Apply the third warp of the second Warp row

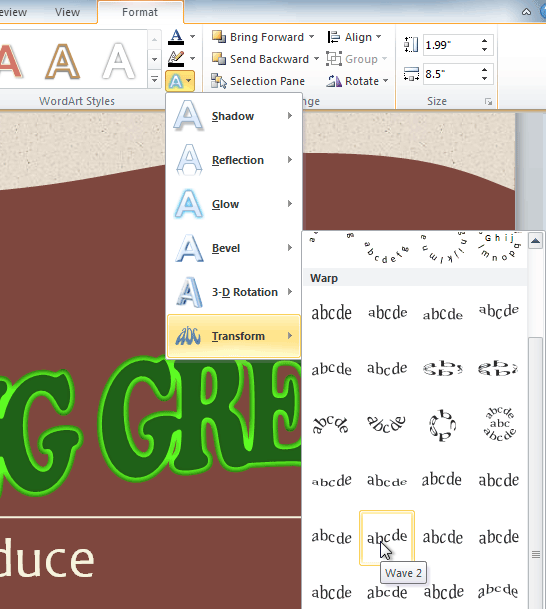pyautogui.click(x=443, y=368)
